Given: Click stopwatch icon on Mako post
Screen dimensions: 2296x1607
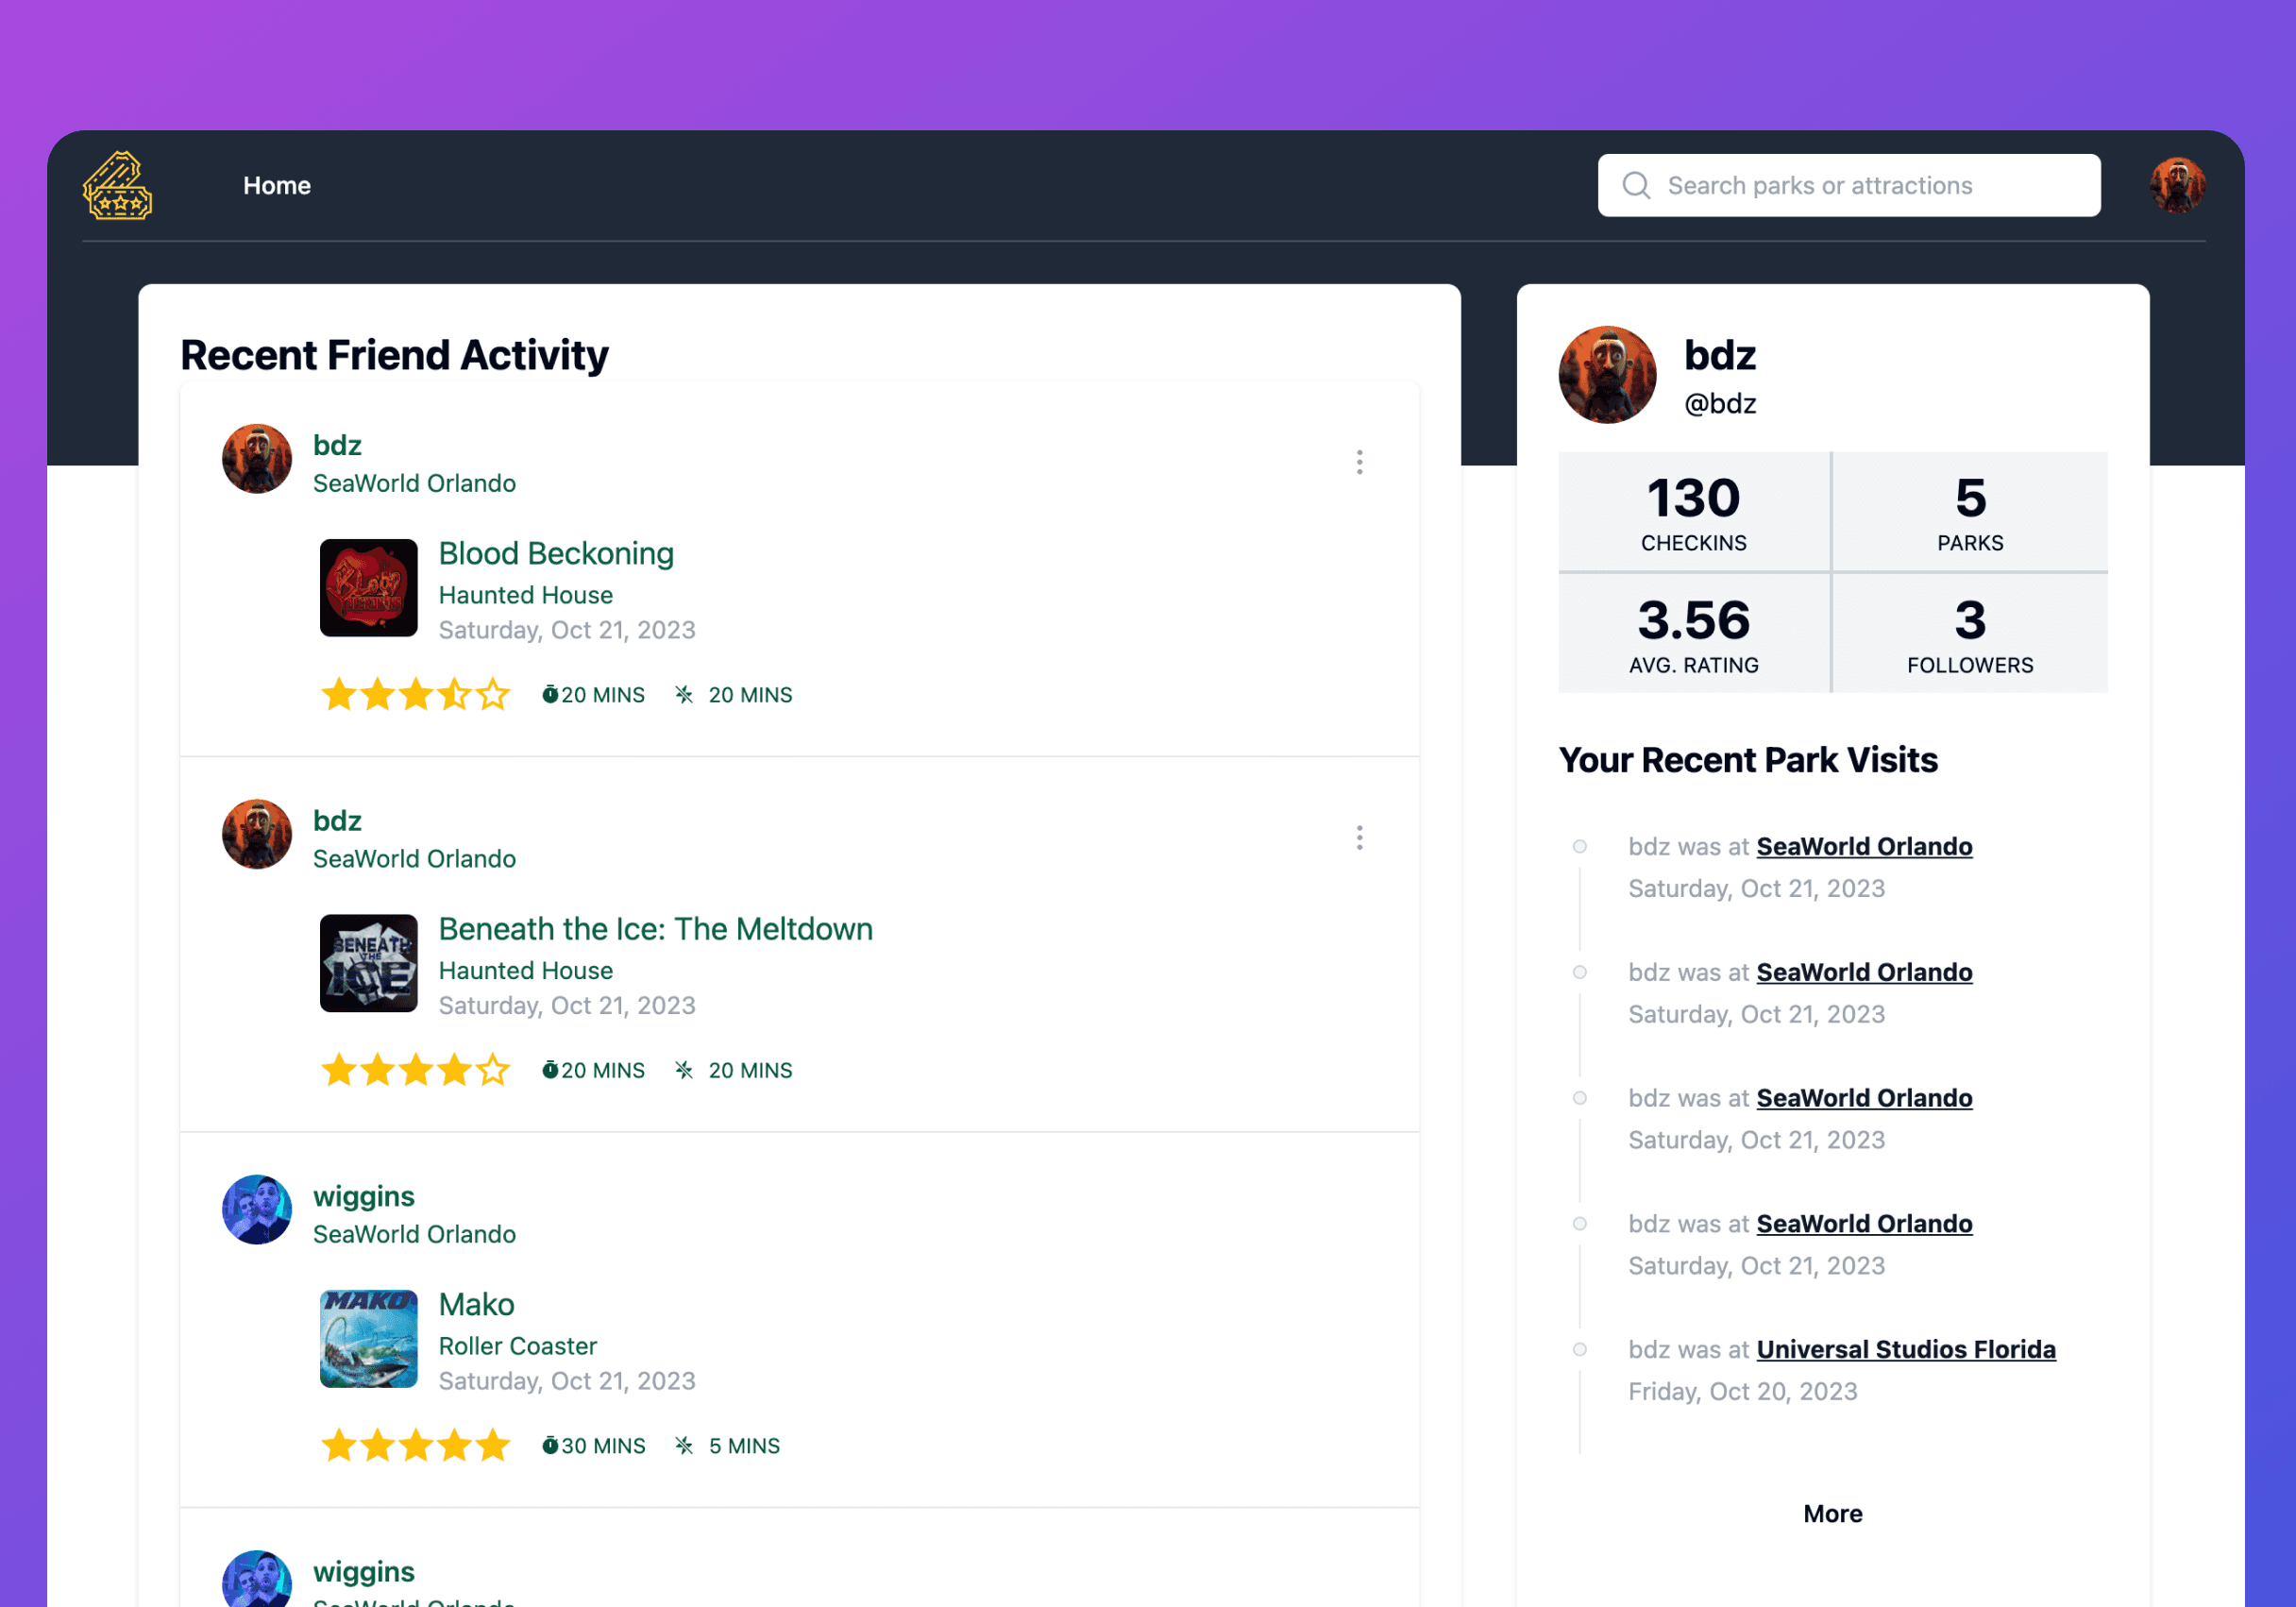Looking at the screenshot, I should 549,1445.
